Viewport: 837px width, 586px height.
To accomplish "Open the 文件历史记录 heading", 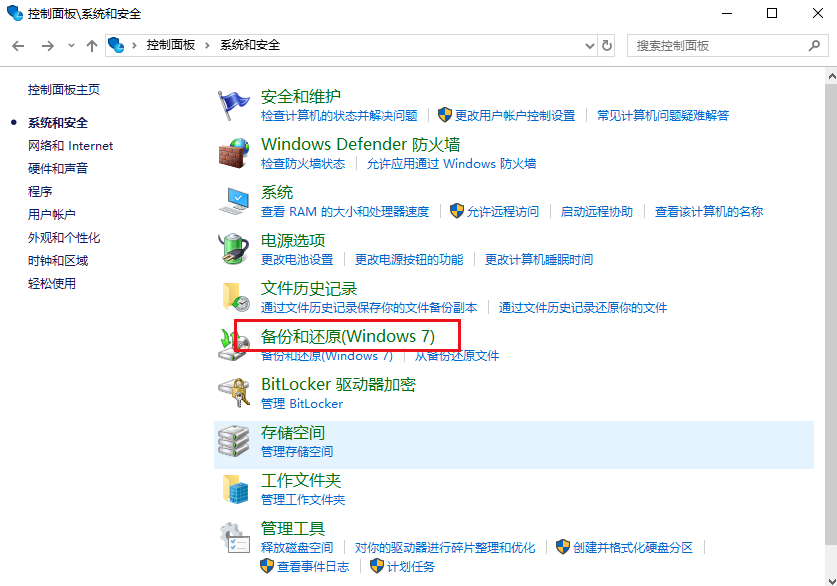I will [x=309, y=289].
